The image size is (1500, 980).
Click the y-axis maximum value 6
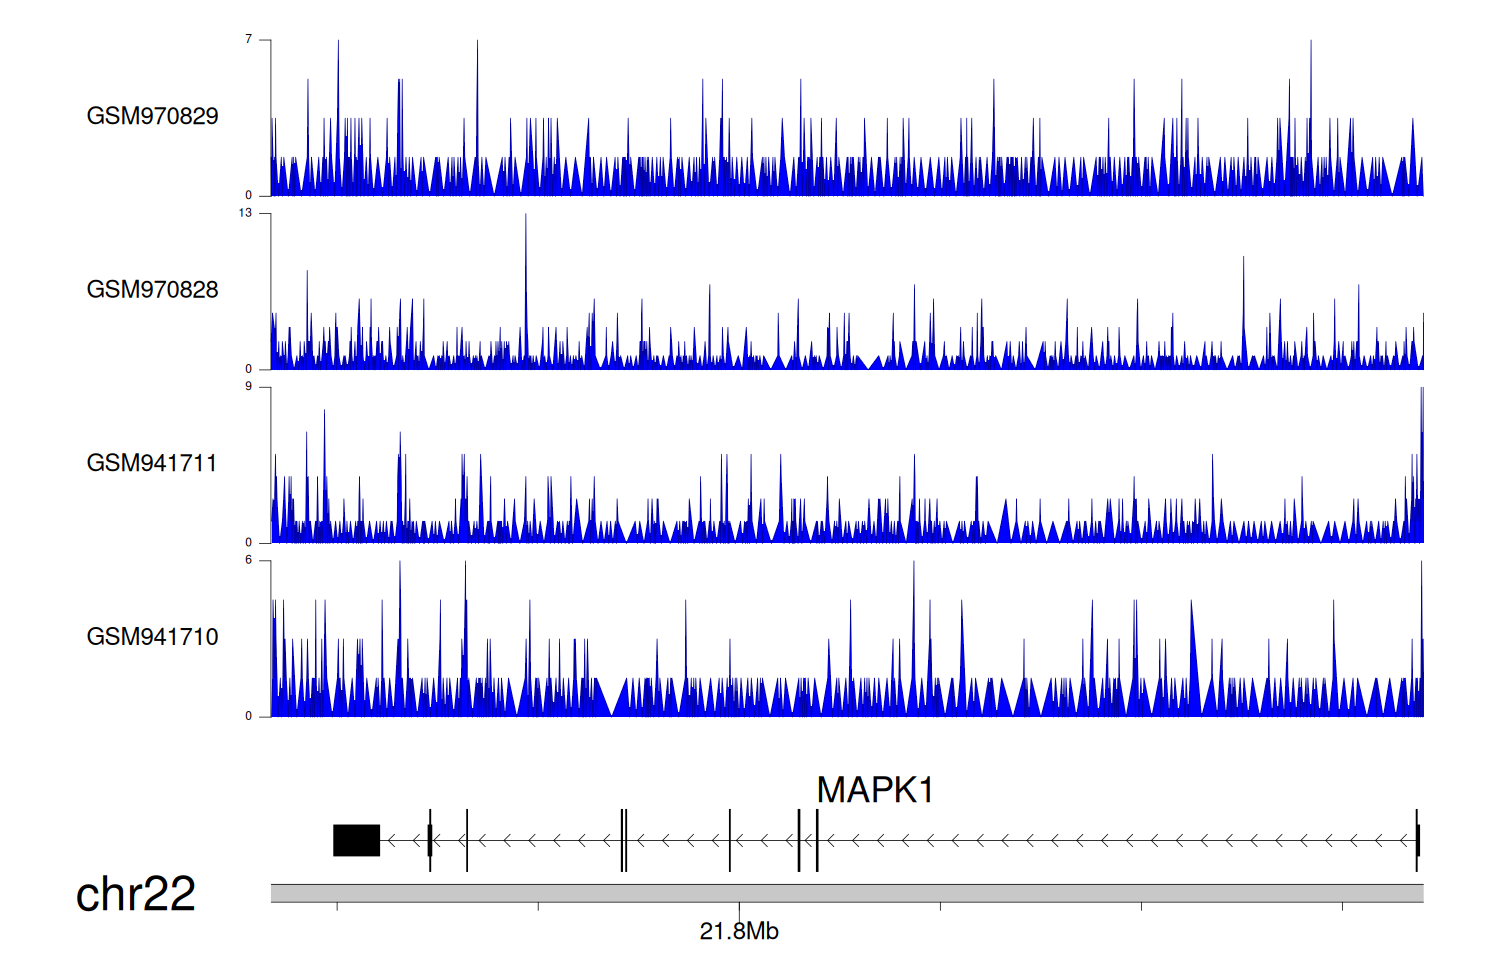click(x=249, y=560)
